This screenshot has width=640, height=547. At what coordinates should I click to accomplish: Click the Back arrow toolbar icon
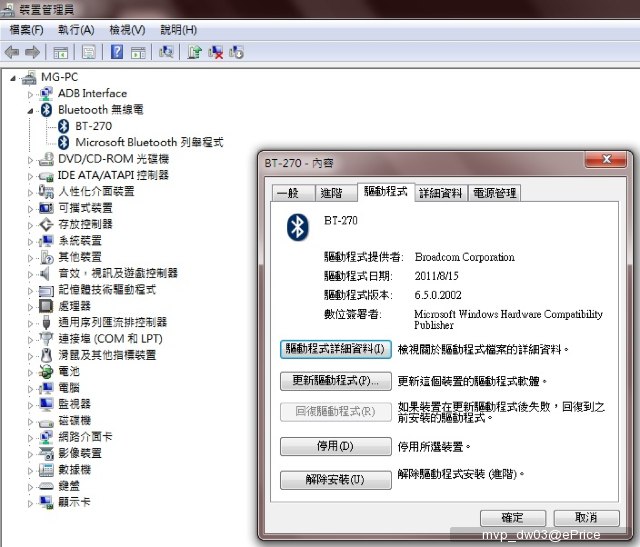12,52
